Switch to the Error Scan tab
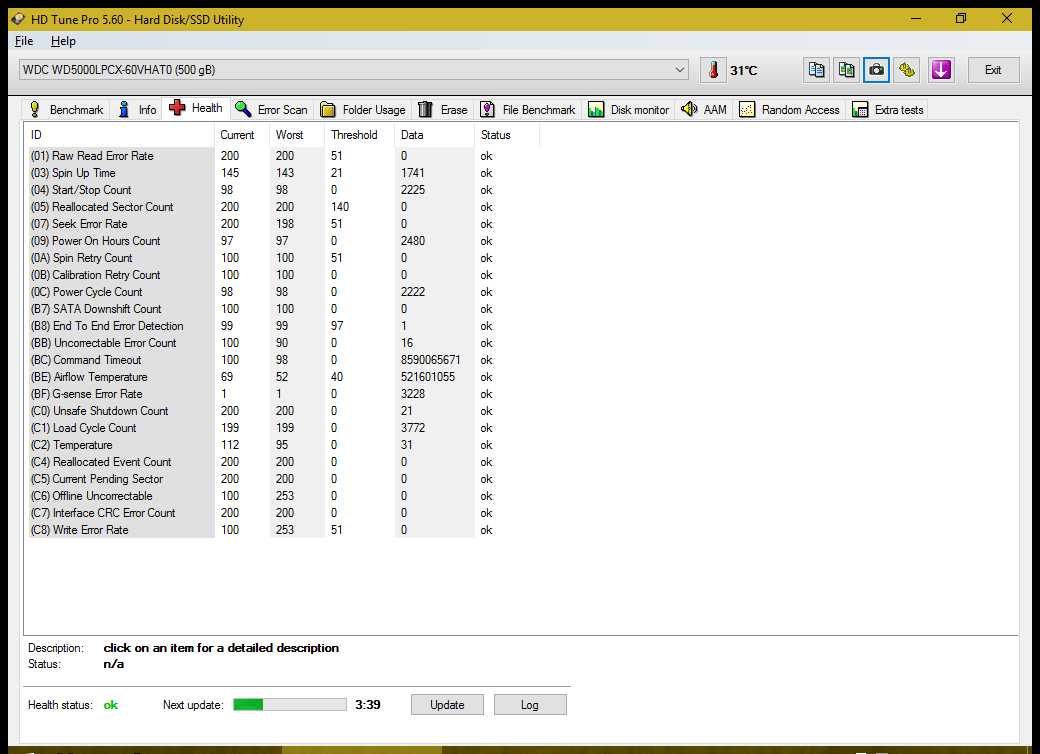 point(272,109)
